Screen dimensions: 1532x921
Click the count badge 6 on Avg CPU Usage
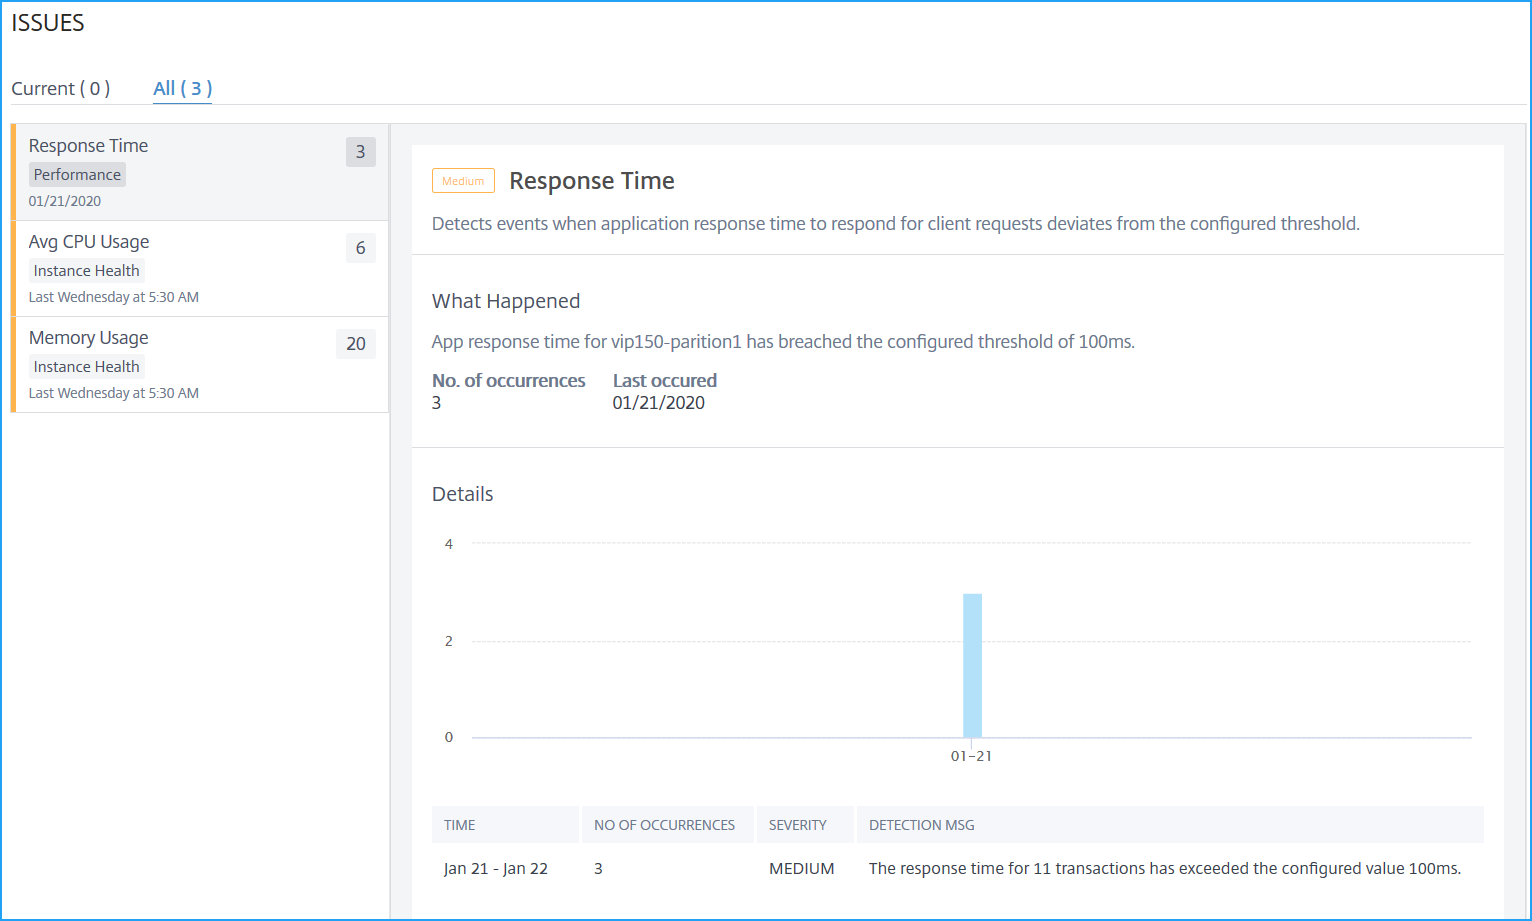click(x=361, y=248)
